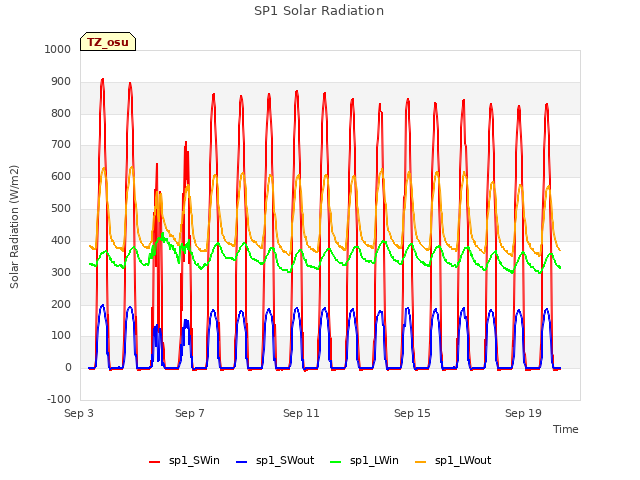The image size is (640, 480).
Task: Click the Sep 7 tick label
Action: (x=190, y=413)
